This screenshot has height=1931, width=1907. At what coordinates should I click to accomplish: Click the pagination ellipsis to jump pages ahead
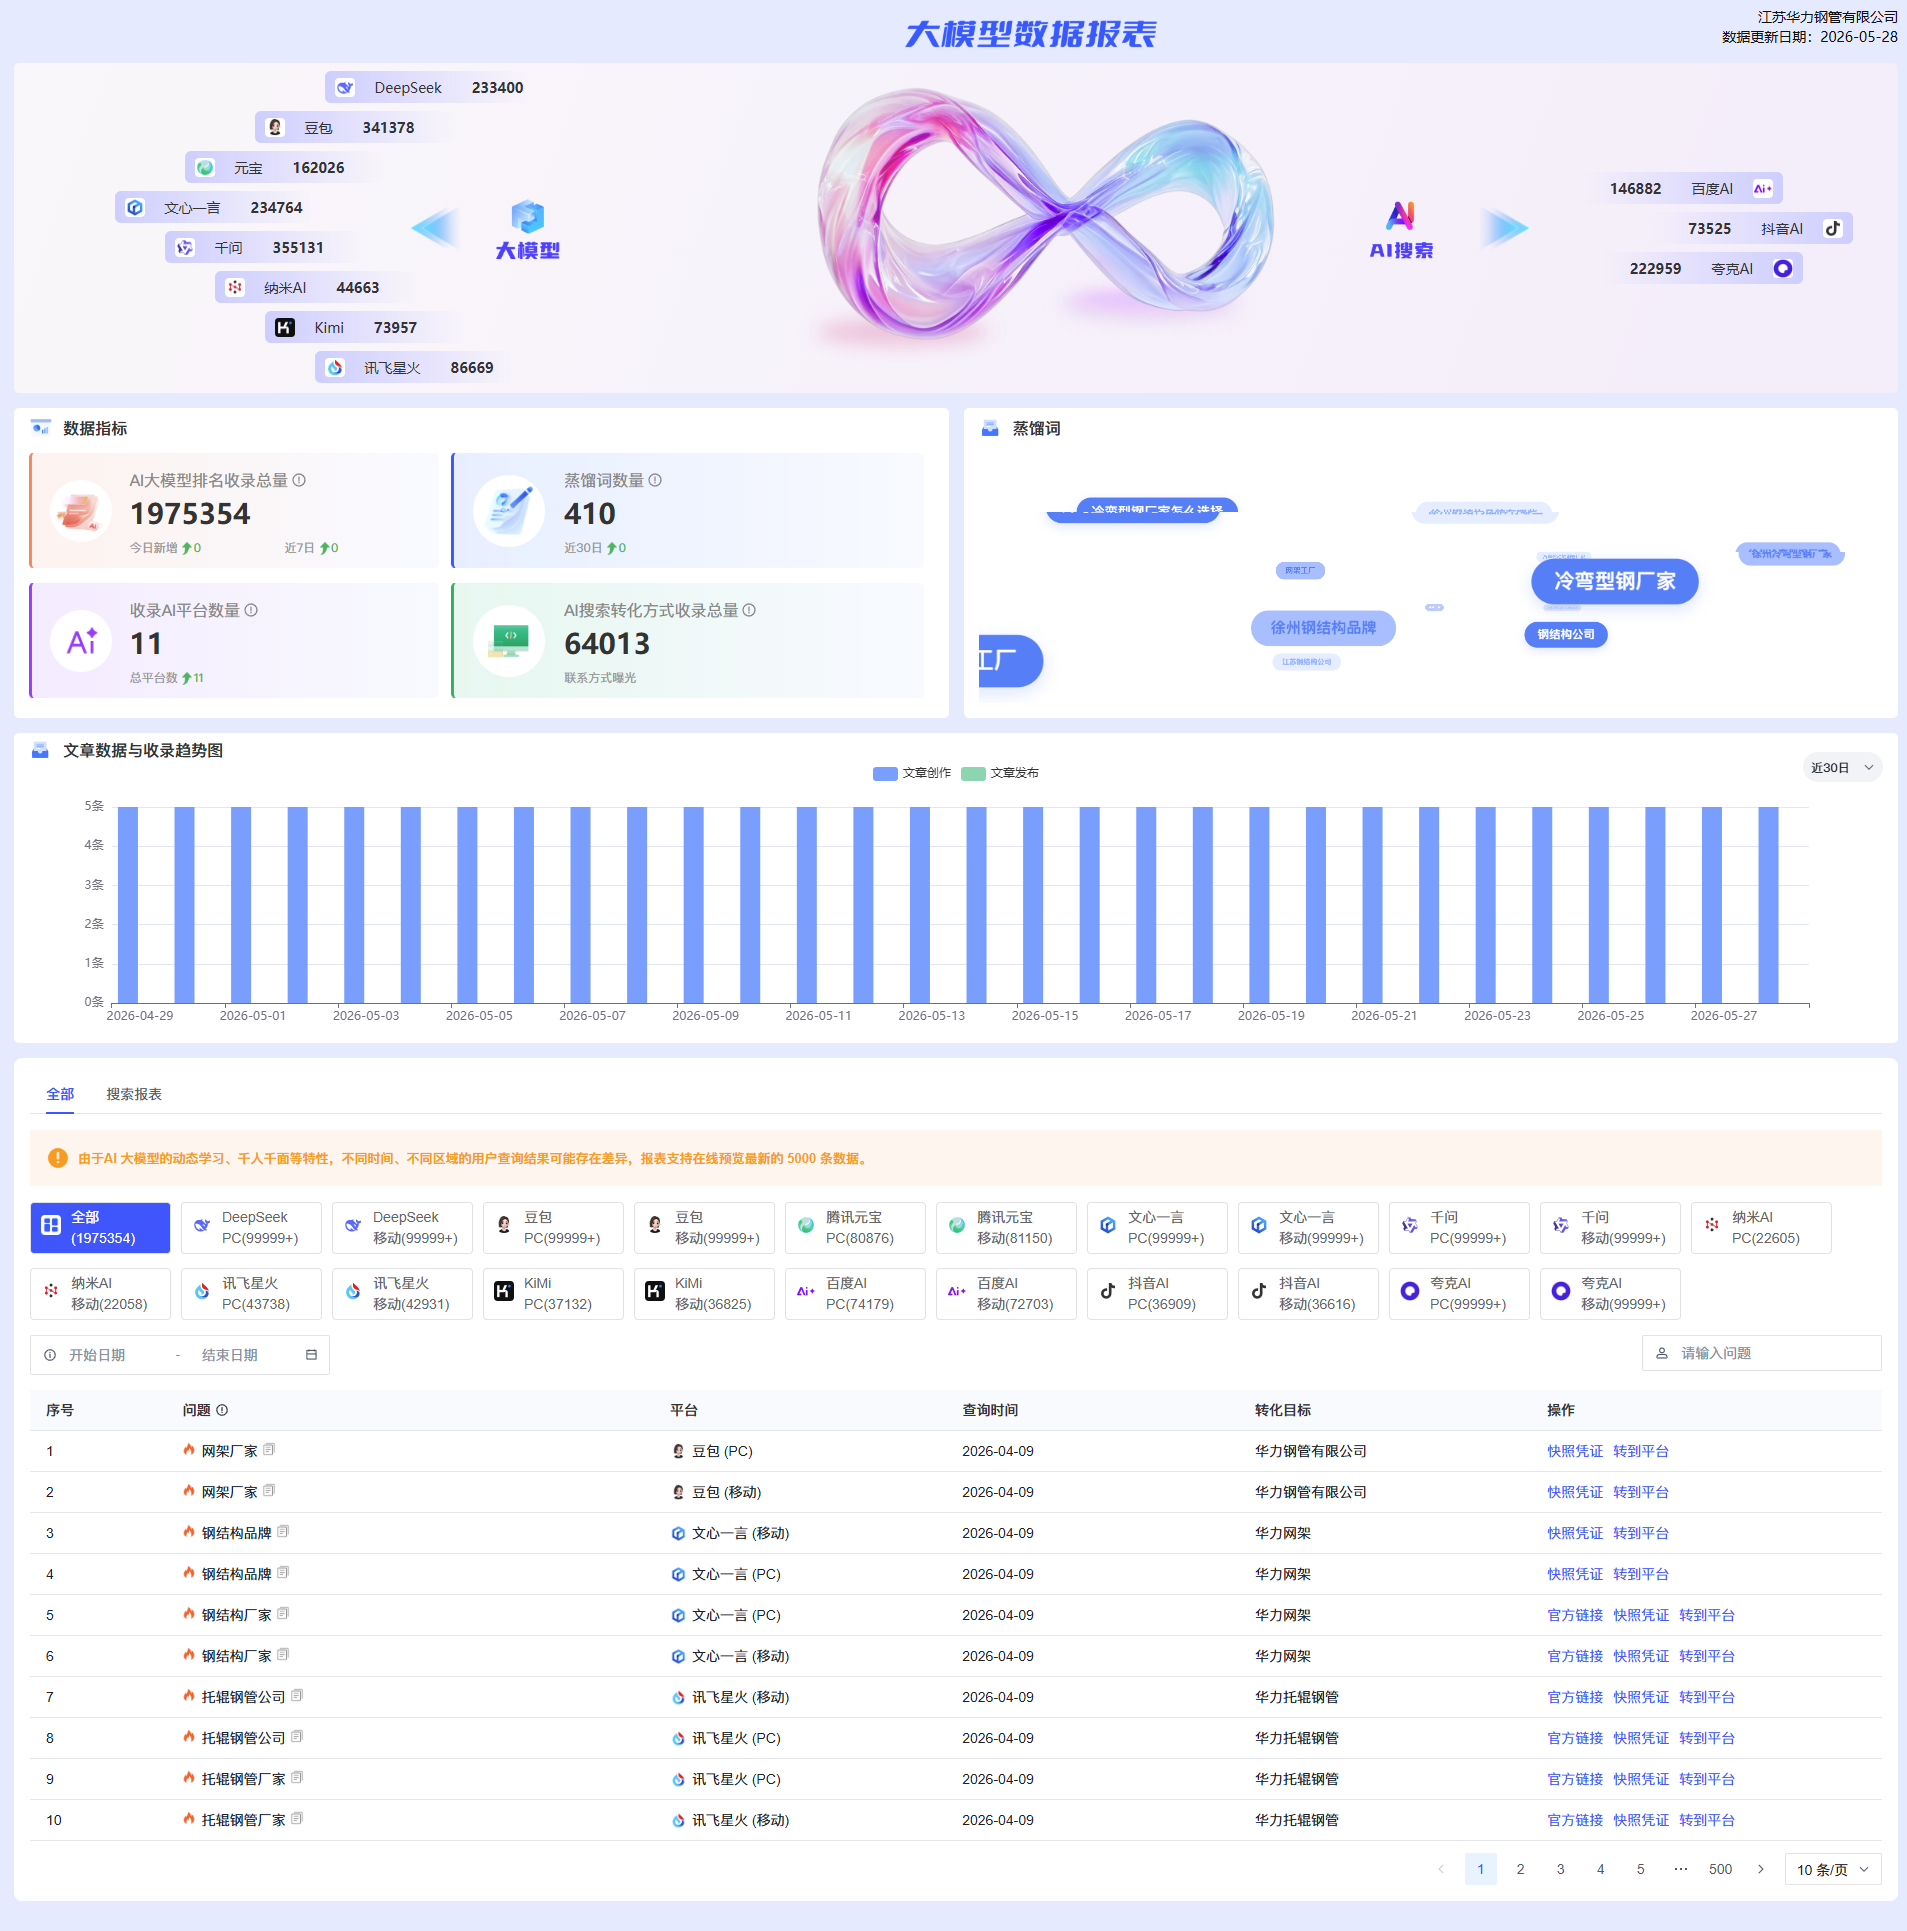(x=1681, y=1869)
